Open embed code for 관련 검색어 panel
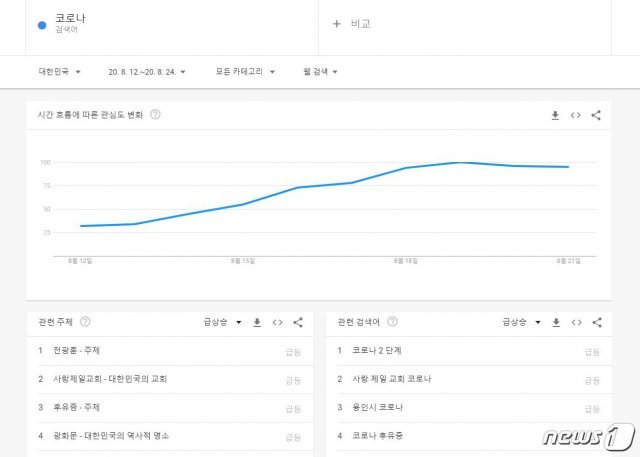 click(577, 322)
